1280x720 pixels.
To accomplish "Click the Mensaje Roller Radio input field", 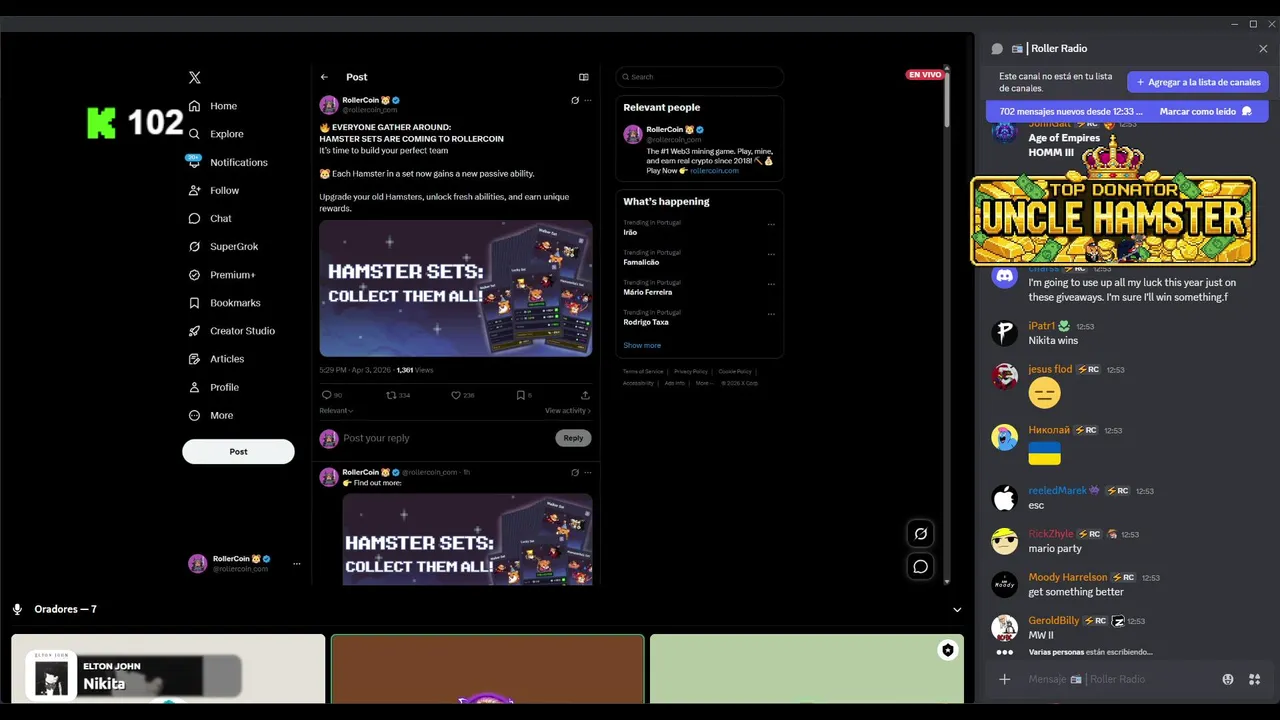I will [1118, 680].
